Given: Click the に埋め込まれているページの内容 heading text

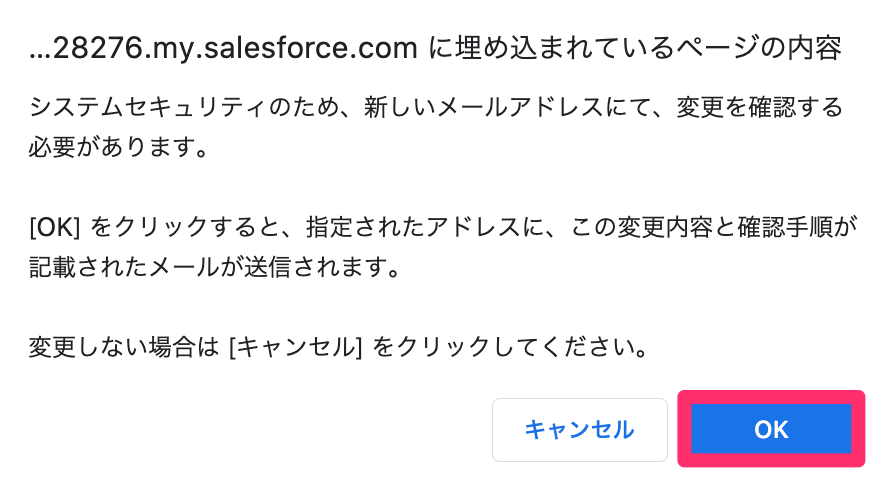Looking at the screenshot, I should pyautogui.click(x=635, y=48).
